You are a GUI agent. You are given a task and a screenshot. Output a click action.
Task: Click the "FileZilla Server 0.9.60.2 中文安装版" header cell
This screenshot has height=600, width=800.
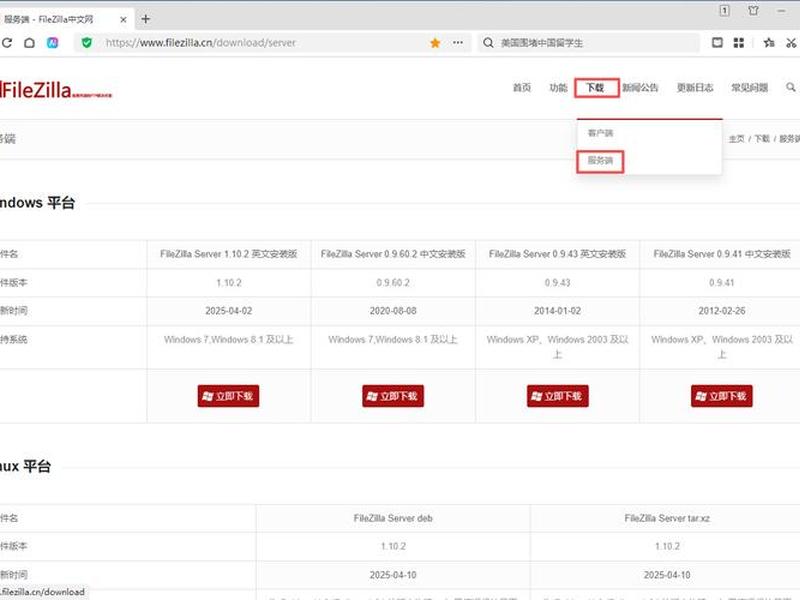393,254
